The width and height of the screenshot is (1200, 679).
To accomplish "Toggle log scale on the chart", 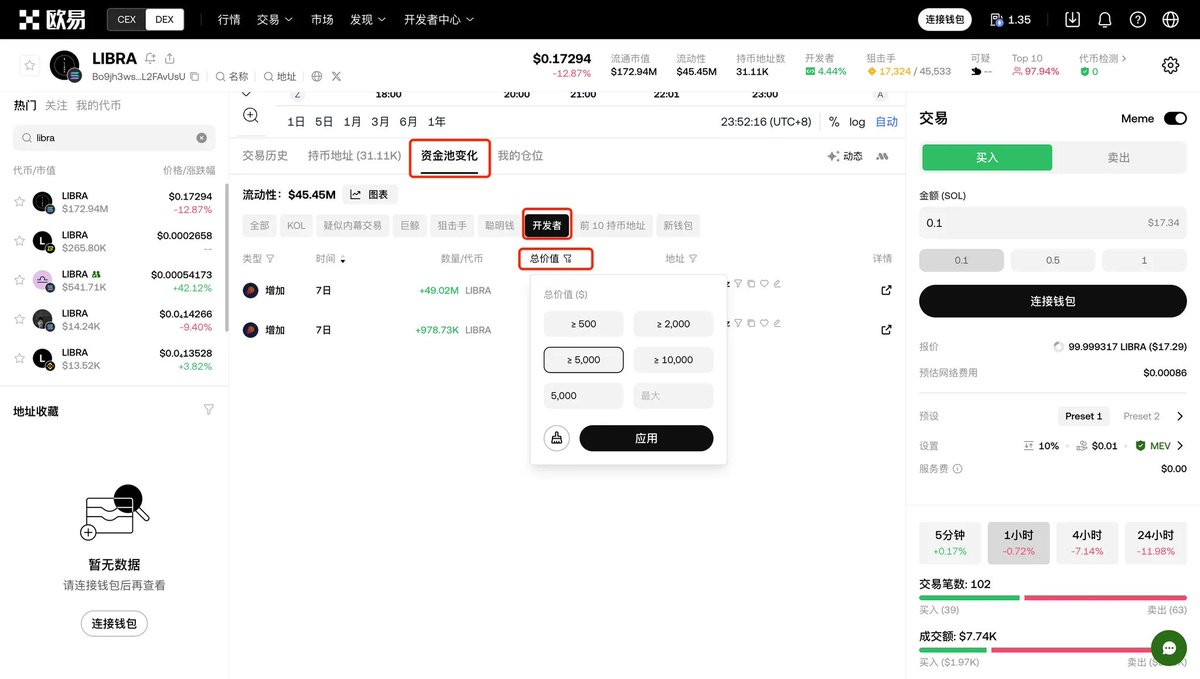I will click(857, 122).
